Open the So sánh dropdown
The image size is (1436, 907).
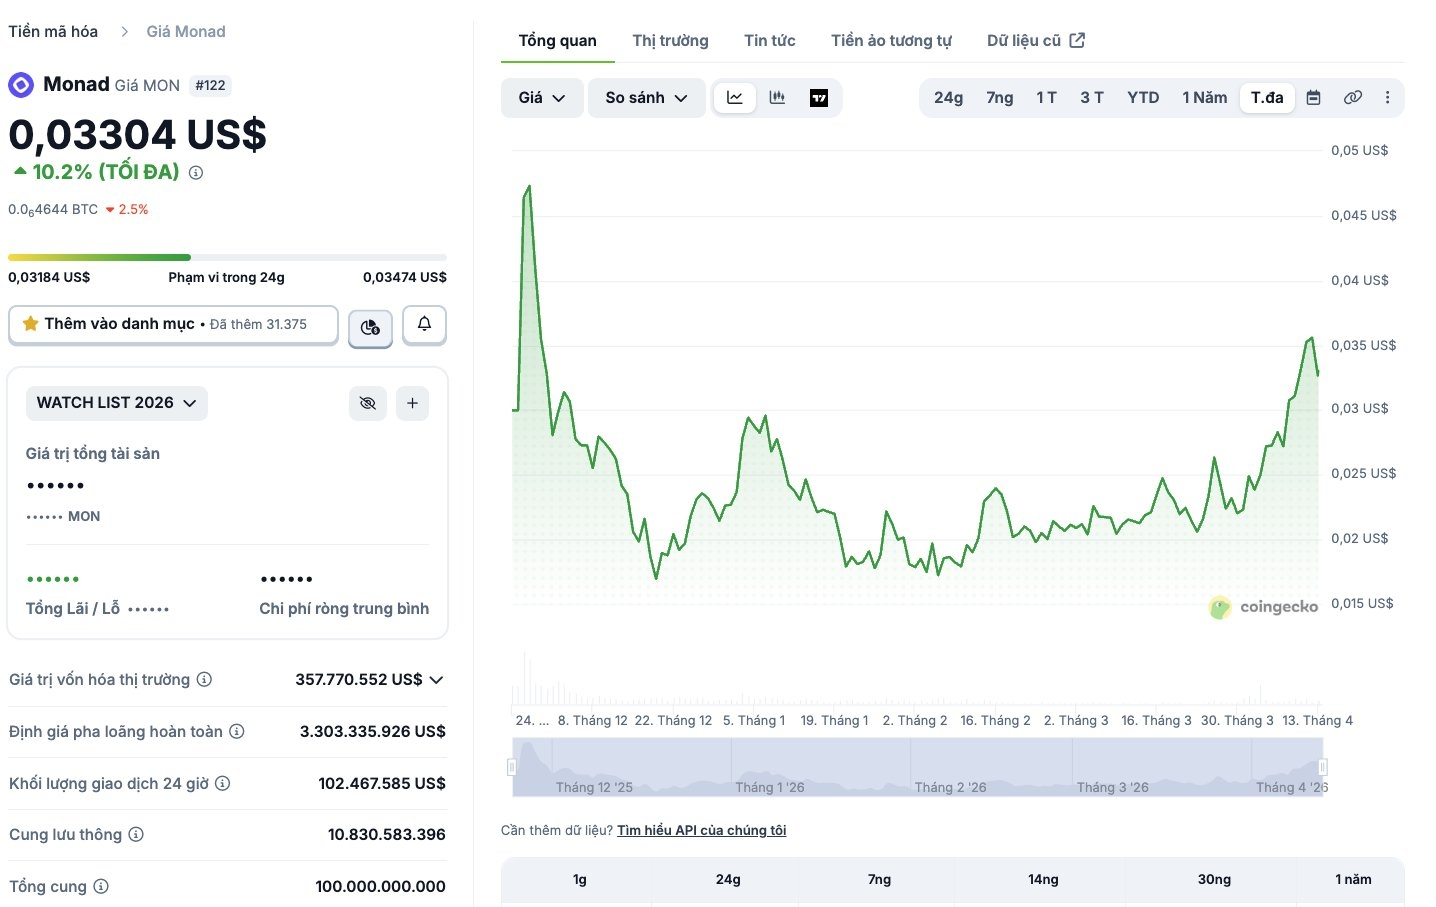[x=646, y=98]
